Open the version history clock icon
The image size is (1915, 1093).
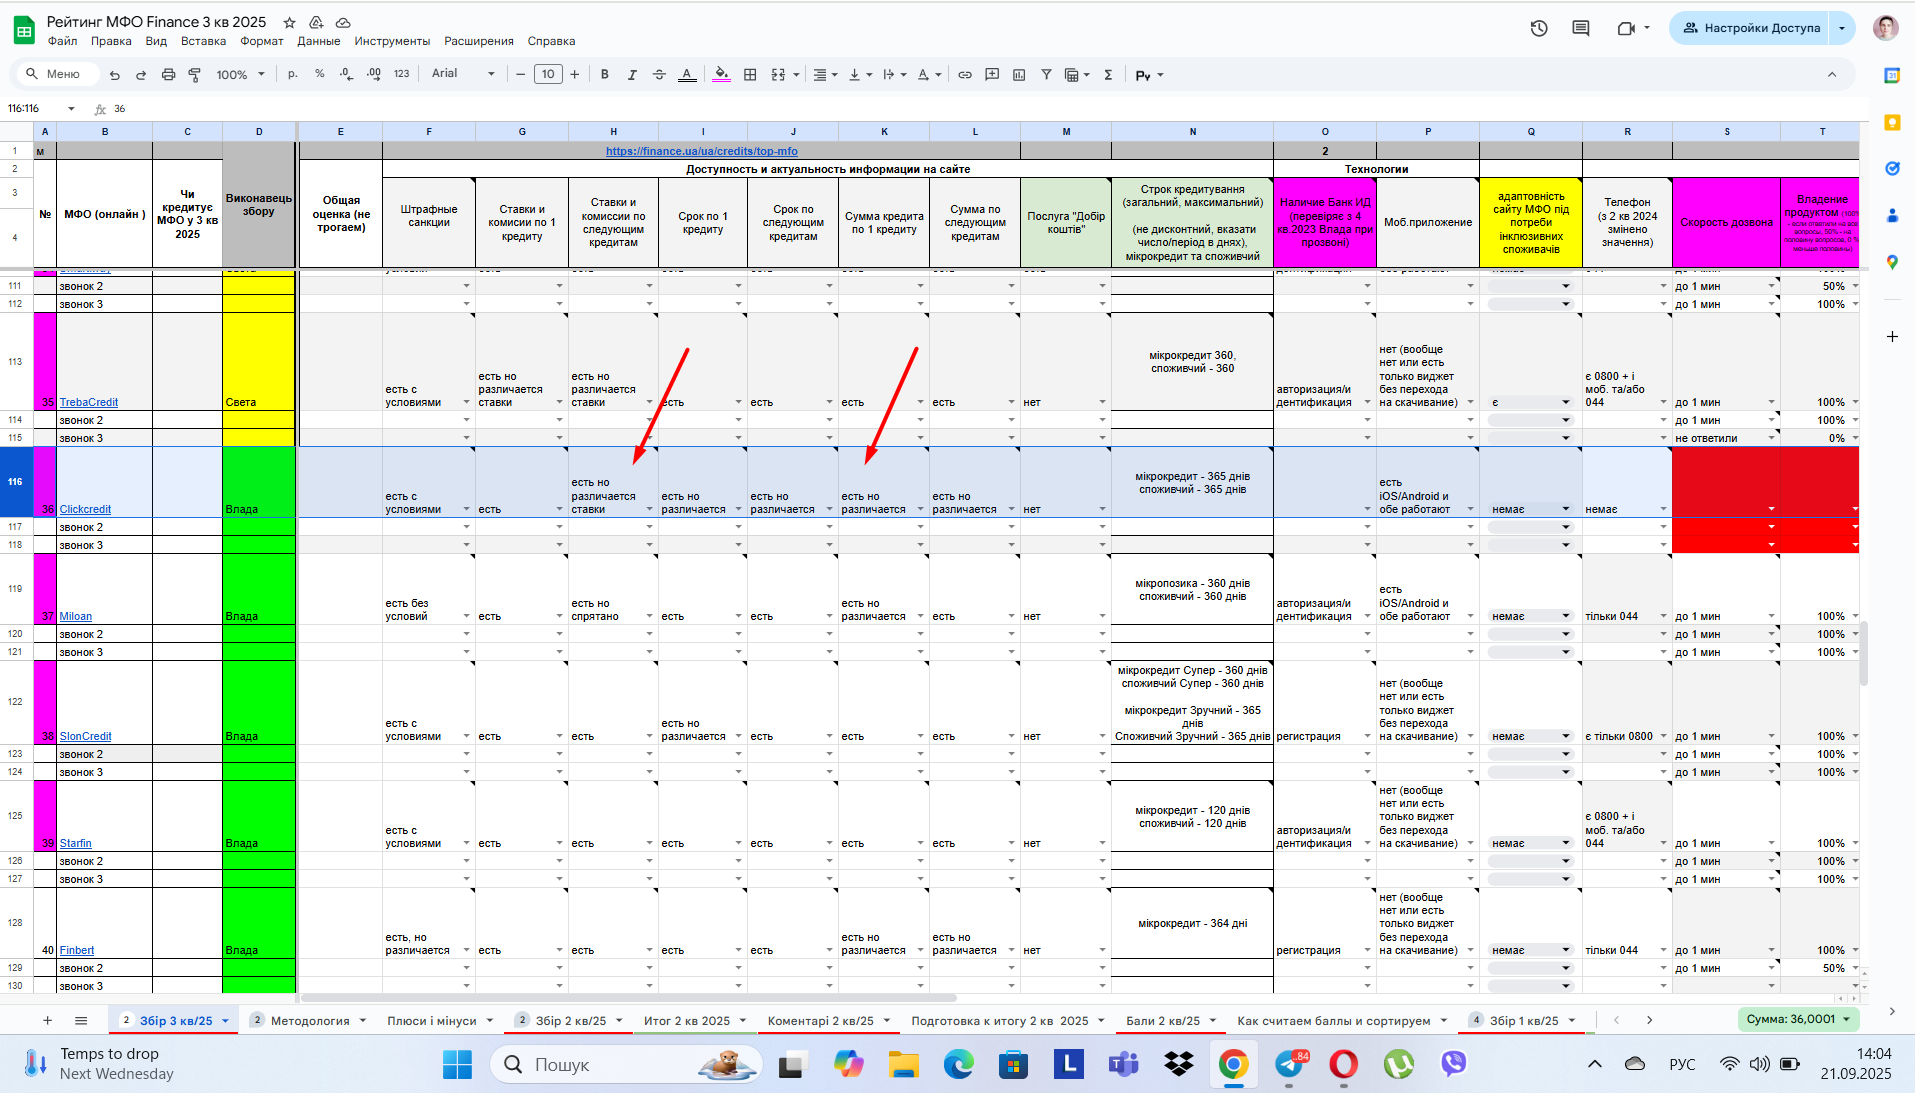pyautogui.click(x=1539, y=28)
